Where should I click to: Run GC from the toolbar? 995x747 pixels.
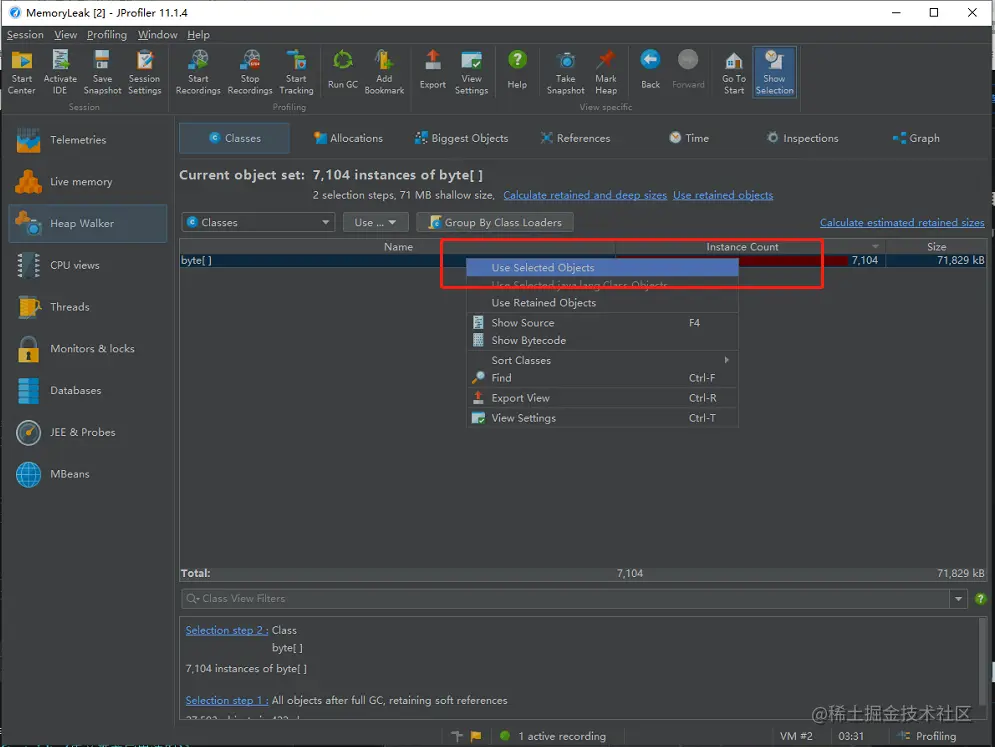(x=343, y=70)
